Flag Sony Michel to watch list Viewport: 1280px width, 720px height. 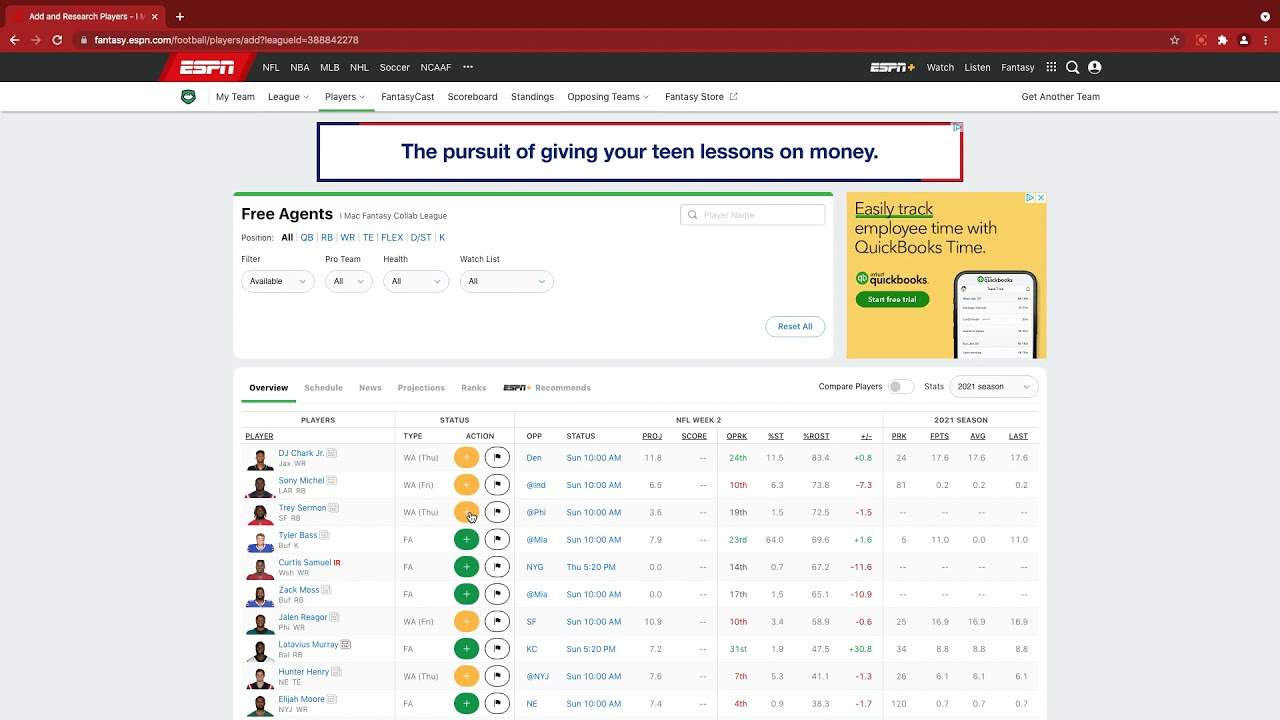(x=497, y=485)
